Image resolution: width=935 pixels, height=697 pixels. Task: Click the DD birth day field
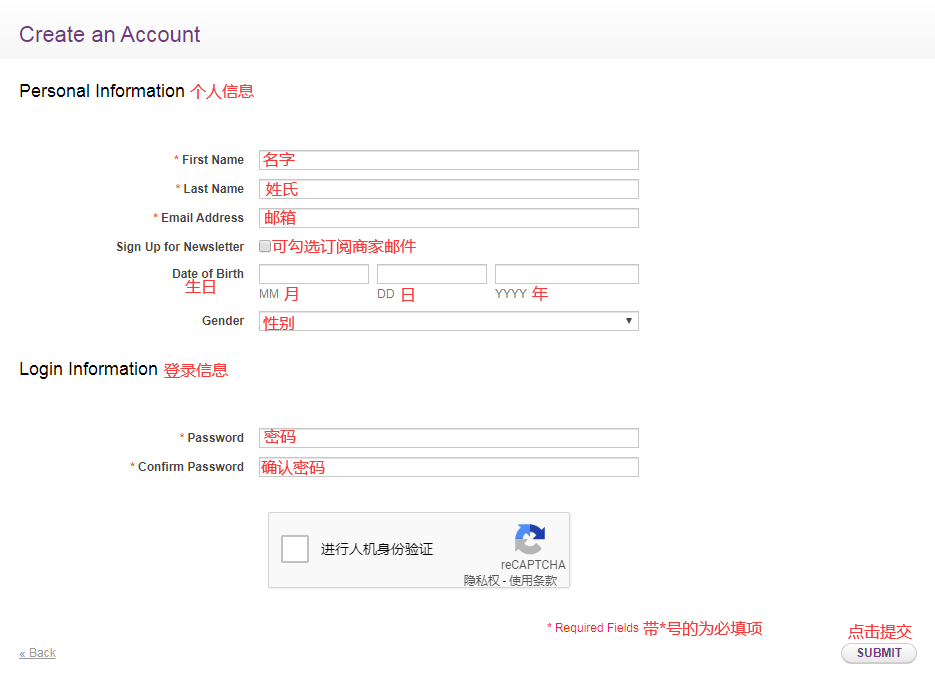click(x=432, y=274)
